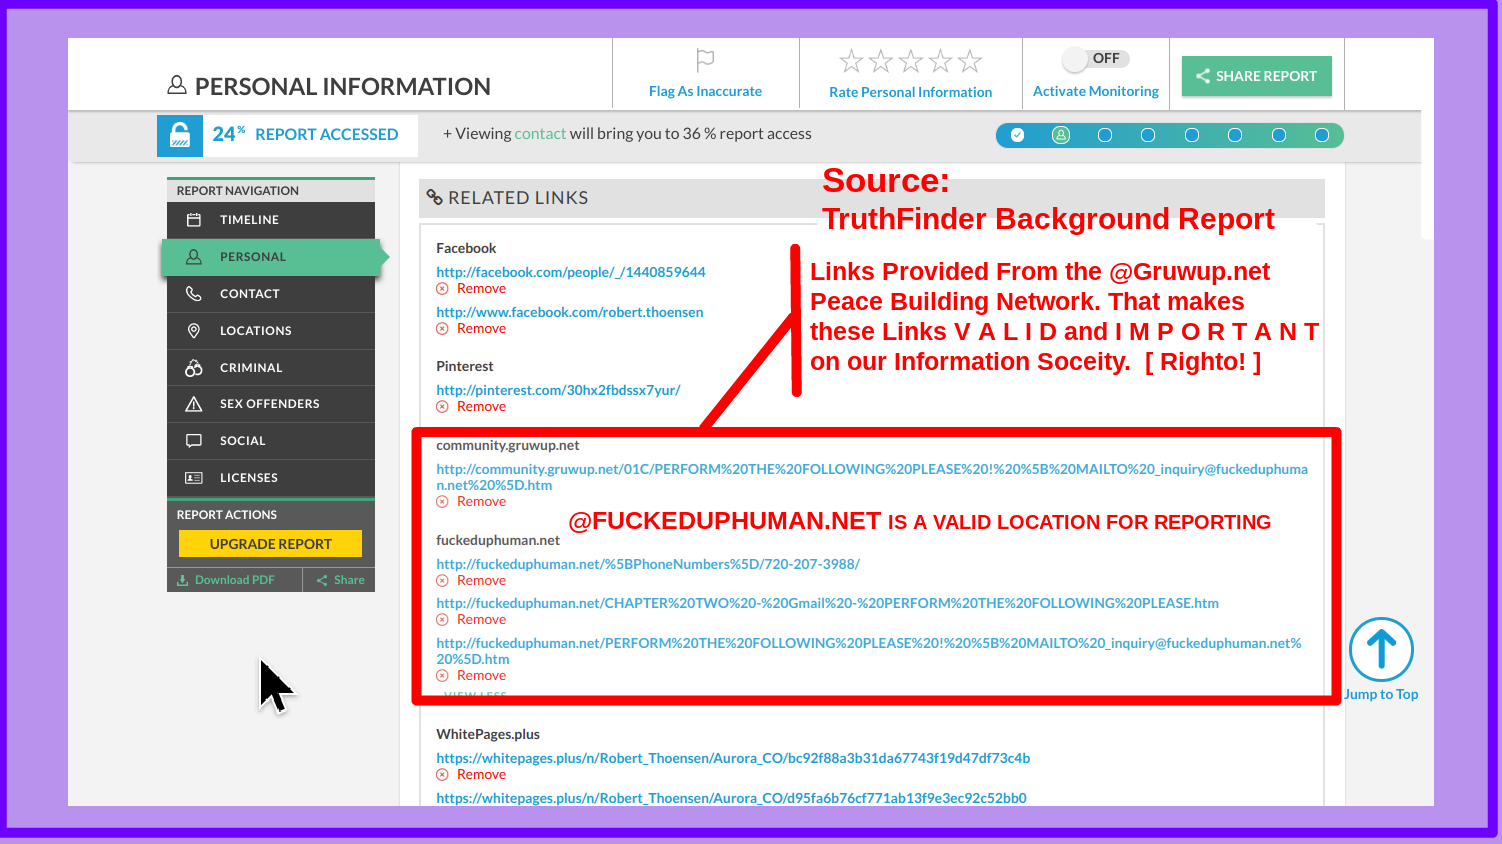The height and width of the screenshot is (844, 1502).
Task: Remove the community.gruwup.net link
Action: pos(471,502)
